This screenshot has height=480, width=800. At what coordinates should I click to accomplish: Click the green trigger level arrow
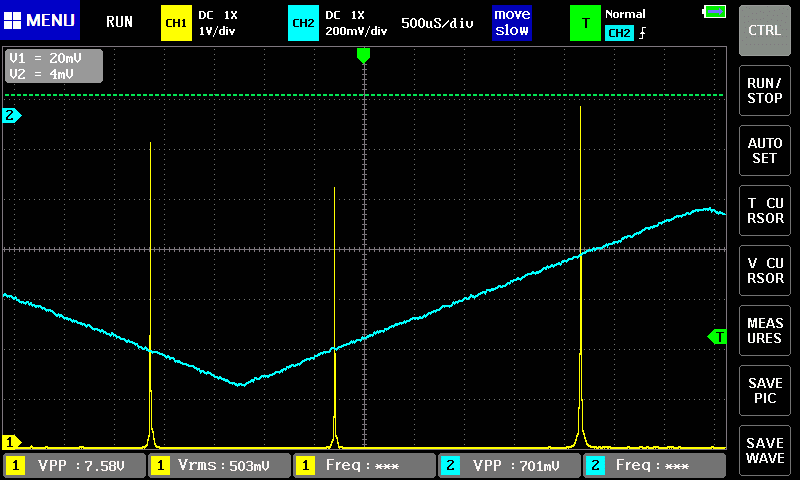717,337
